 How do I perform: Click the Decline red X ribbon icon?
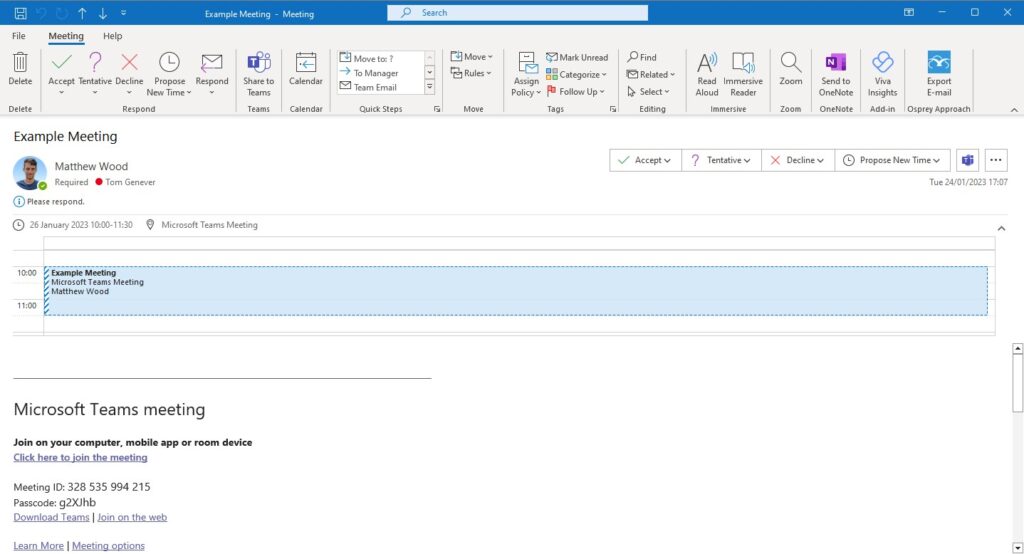pyautogui.click(x=129, y=63)
